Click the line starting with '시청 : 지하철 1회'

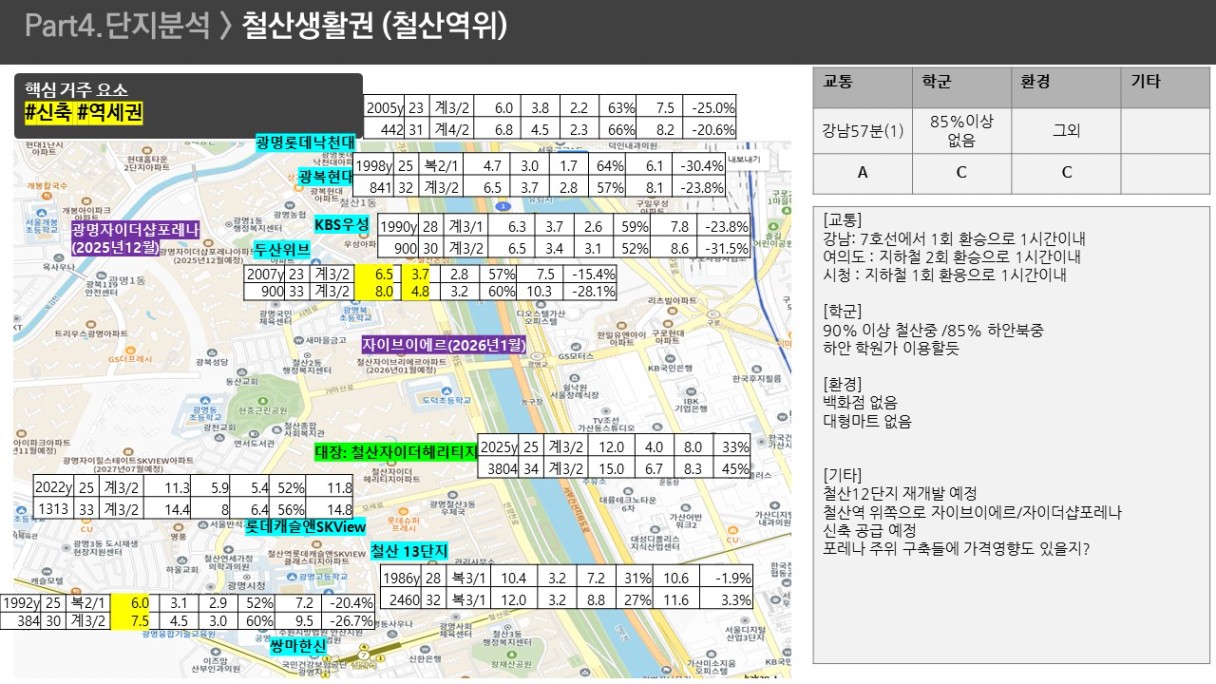(944, 275)
